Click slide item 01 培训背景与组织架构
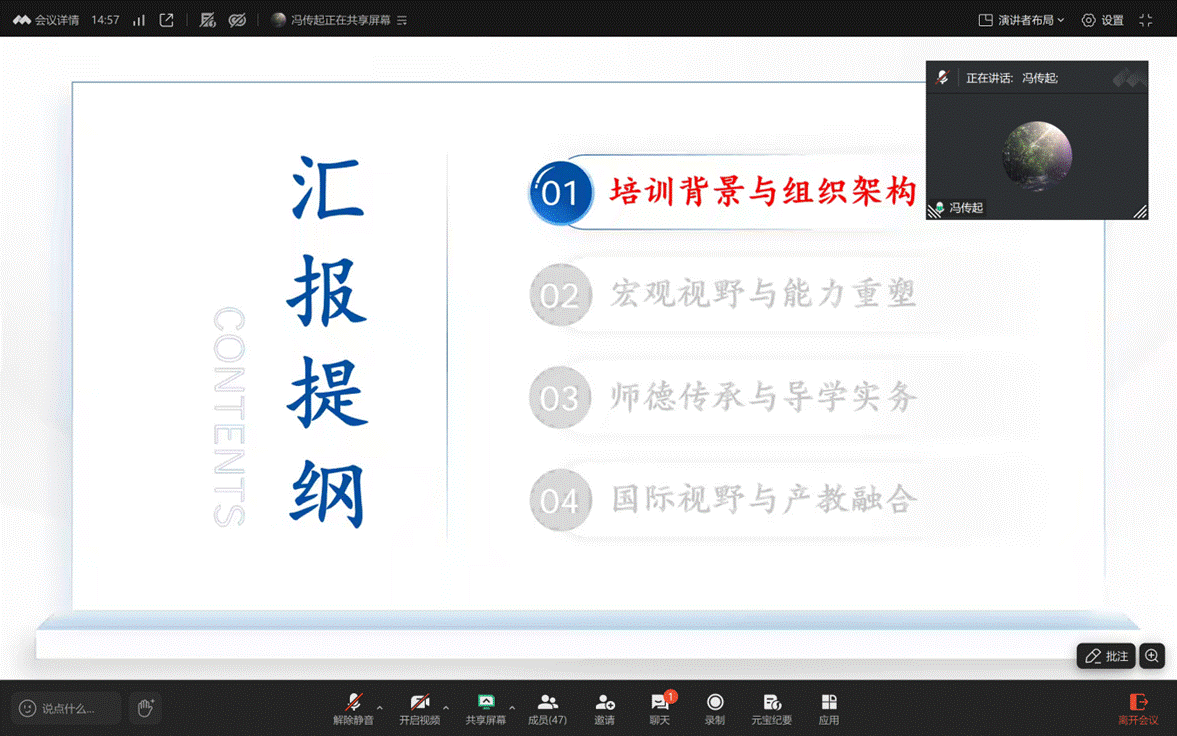 coord(762,192)
